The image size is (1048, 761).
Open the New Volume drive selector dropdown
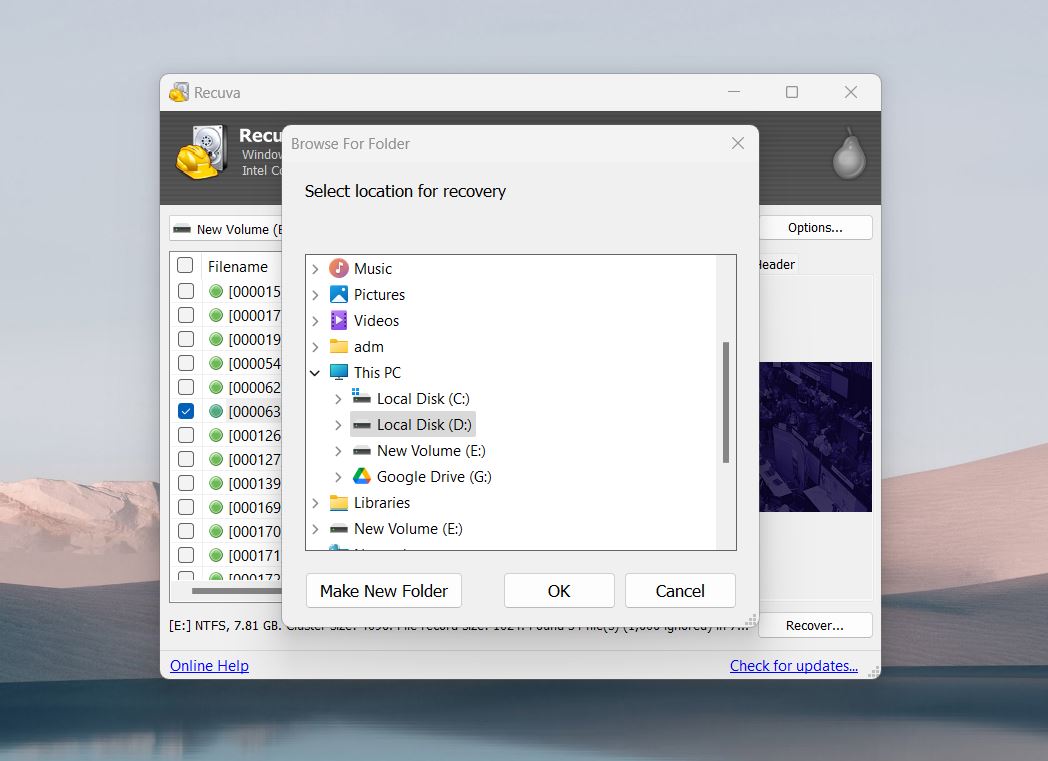pyautogui.click(x=226, y=229)
